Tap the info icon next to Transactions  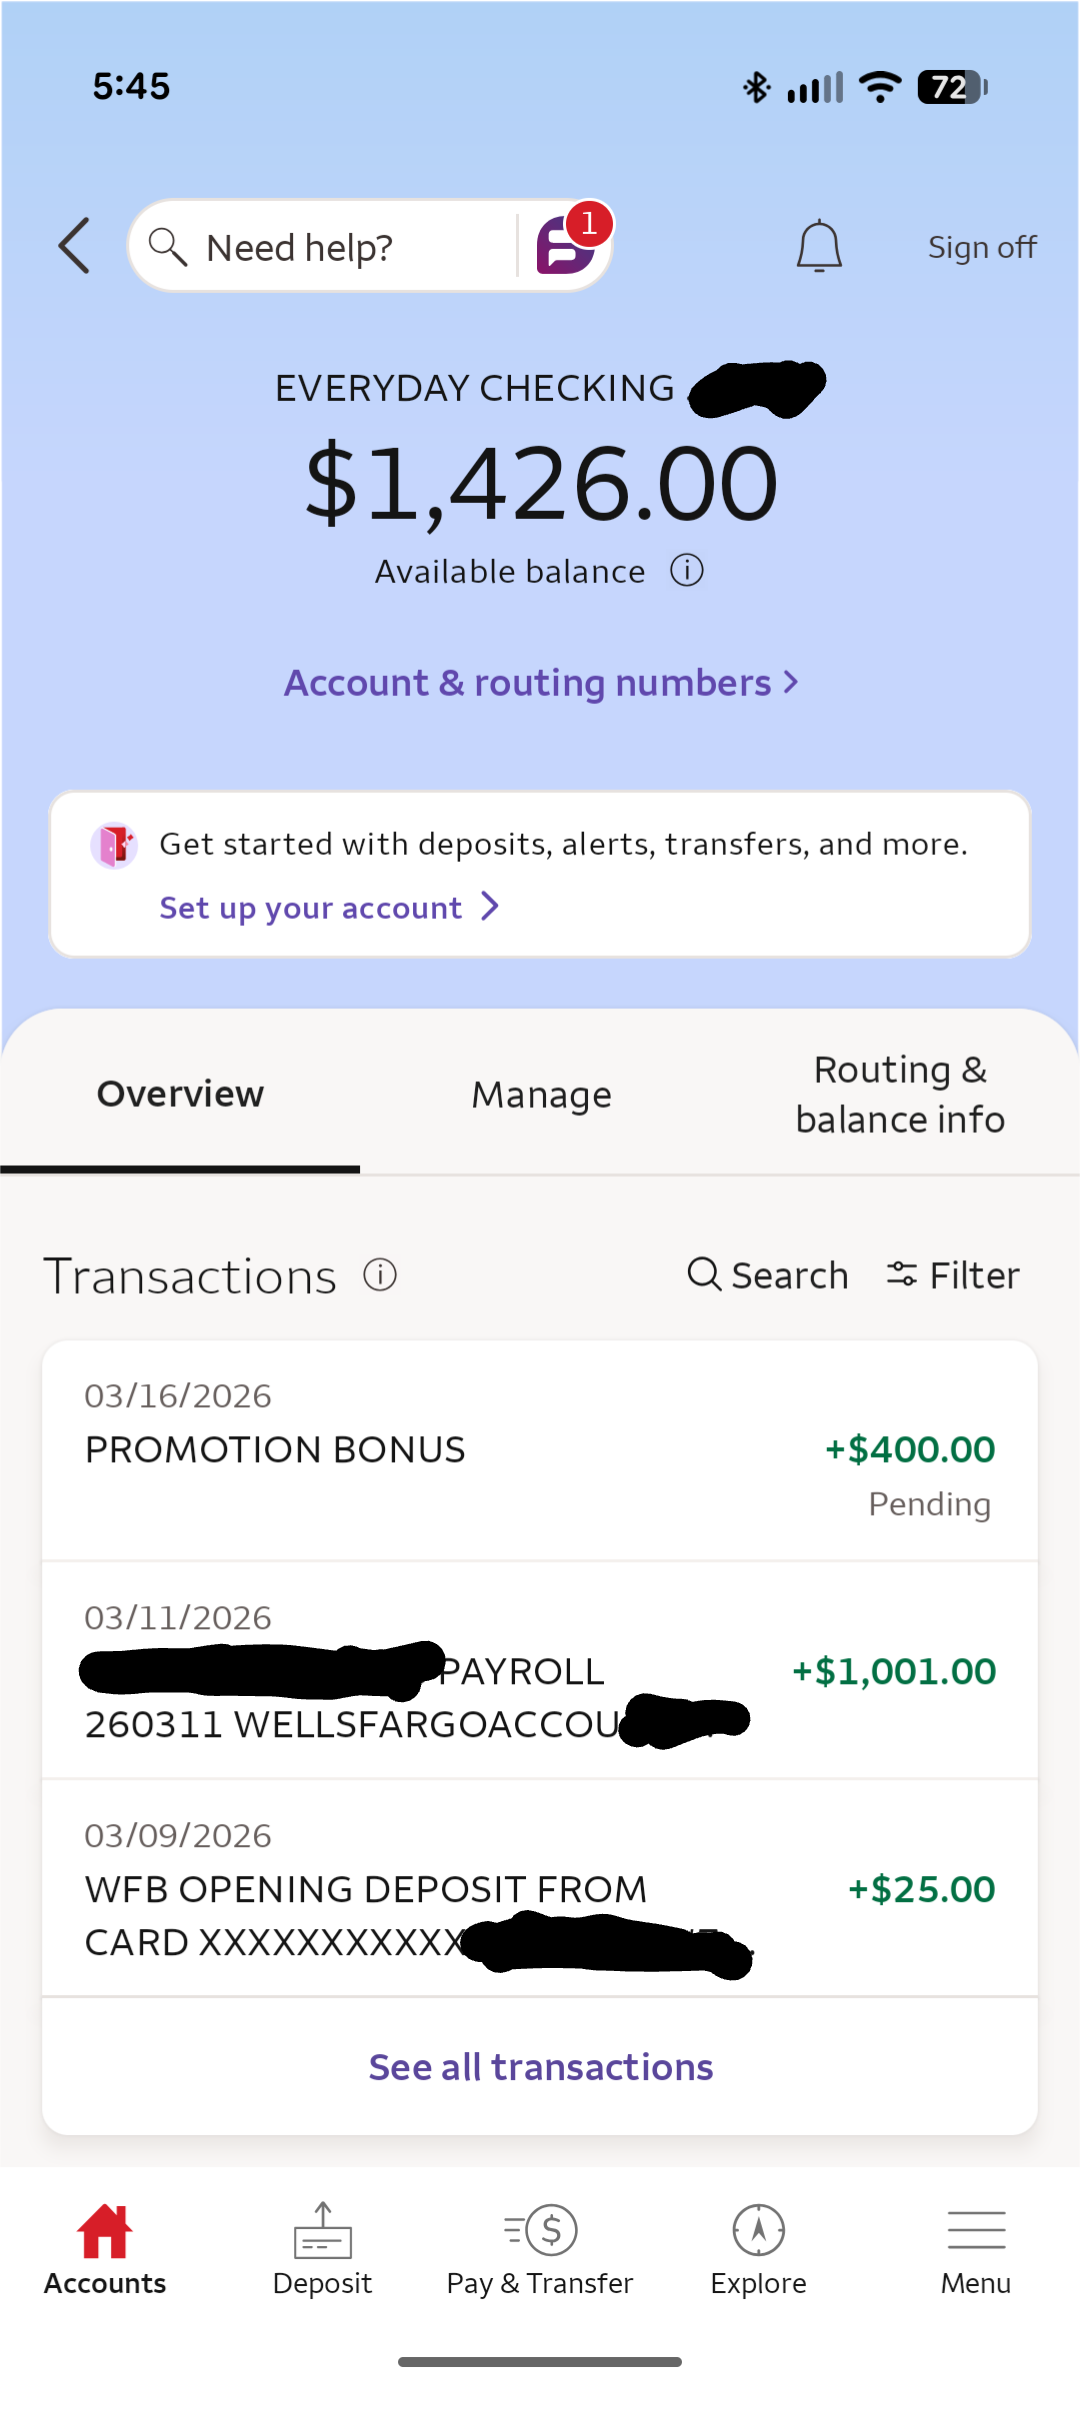tap(380, 1275)
